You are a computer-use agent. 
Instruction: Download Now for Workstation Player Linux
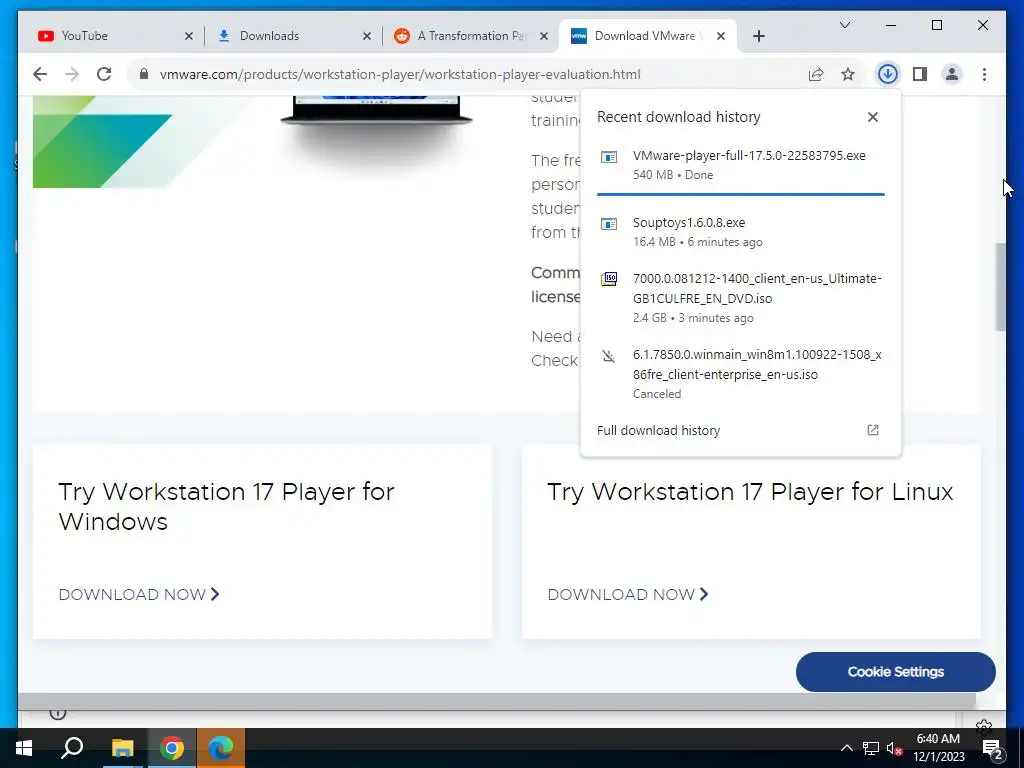[628, 594]
